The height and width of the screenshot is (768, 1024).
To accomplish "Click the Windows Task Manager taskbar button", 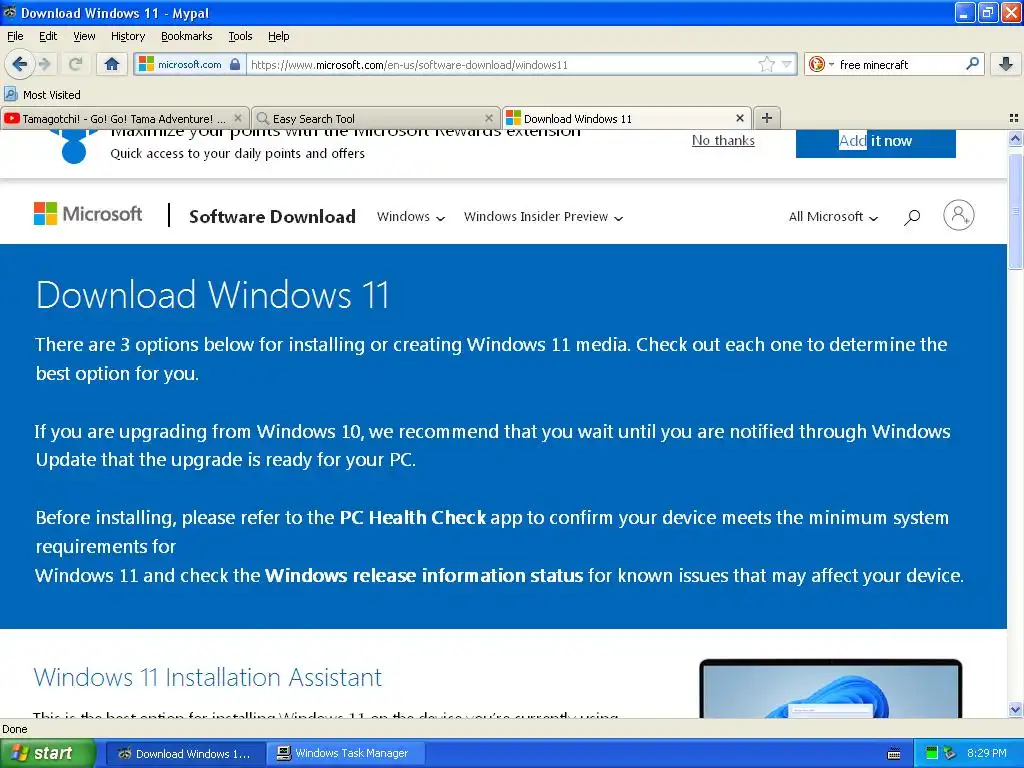I will pyautogui.click(x=347, y=754).
